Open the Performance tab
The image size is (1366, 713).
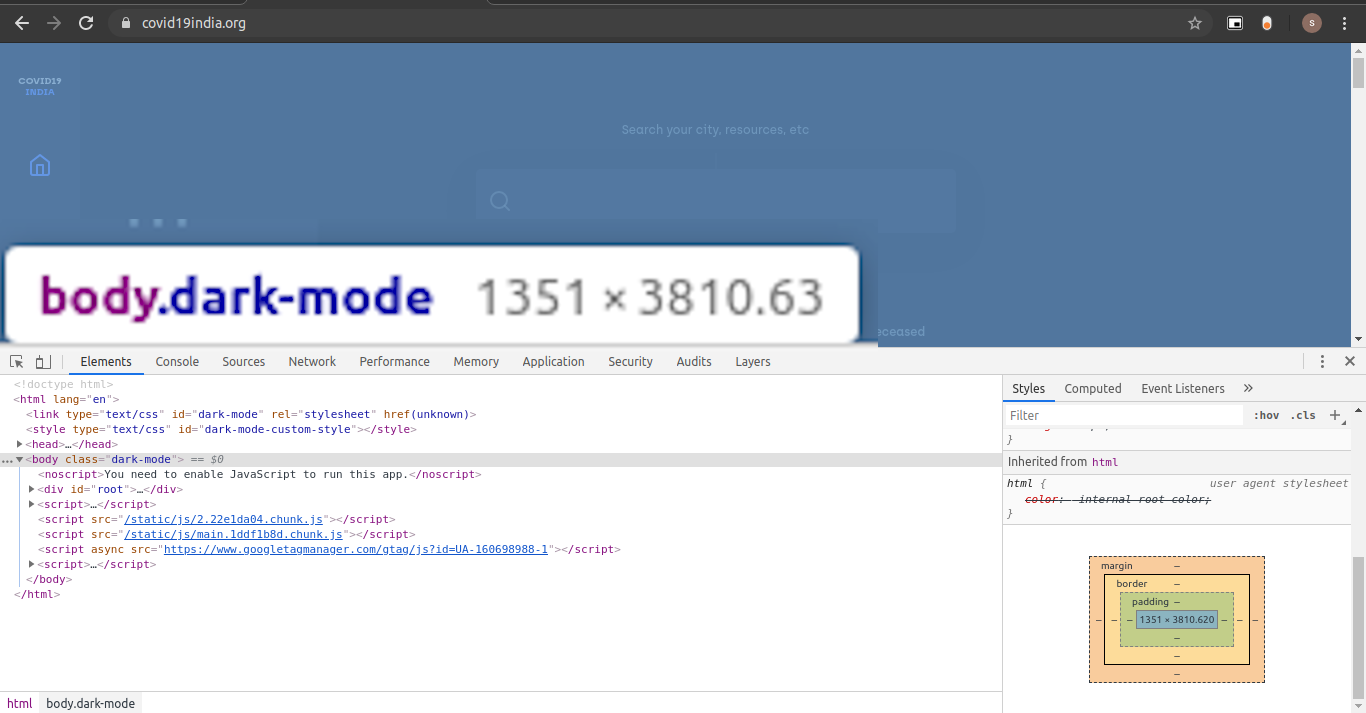point(395,362)
